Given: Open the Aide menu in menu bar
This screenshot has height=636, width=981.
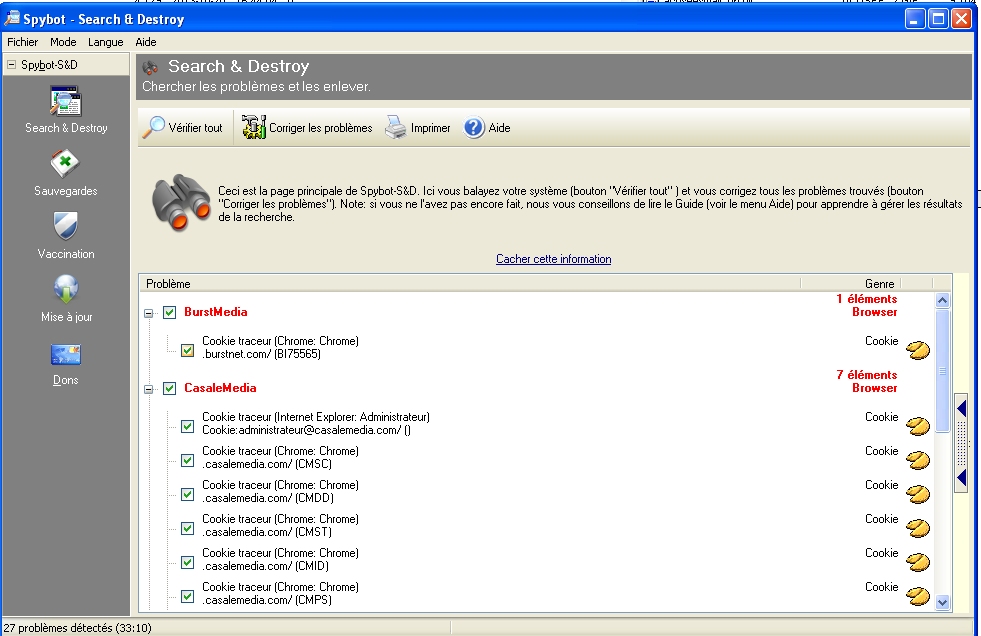Looking at the screenshot, I should coord(146,42).
